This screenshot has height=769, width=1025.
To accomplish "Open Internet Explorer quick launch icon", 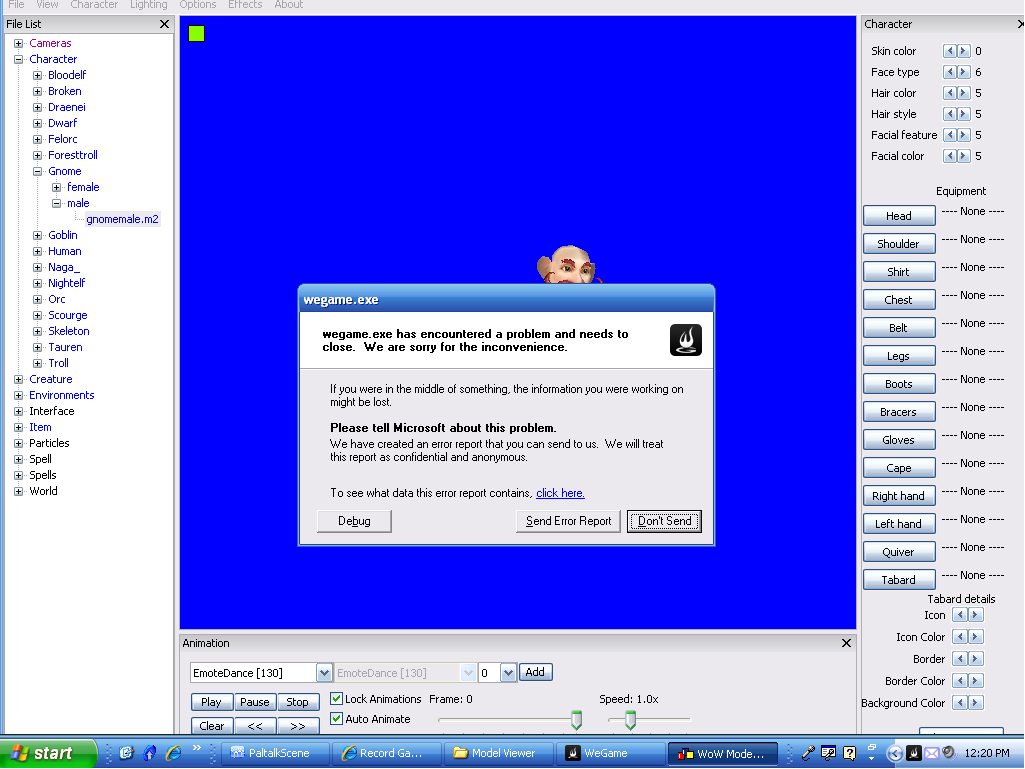I will (173, 753).
